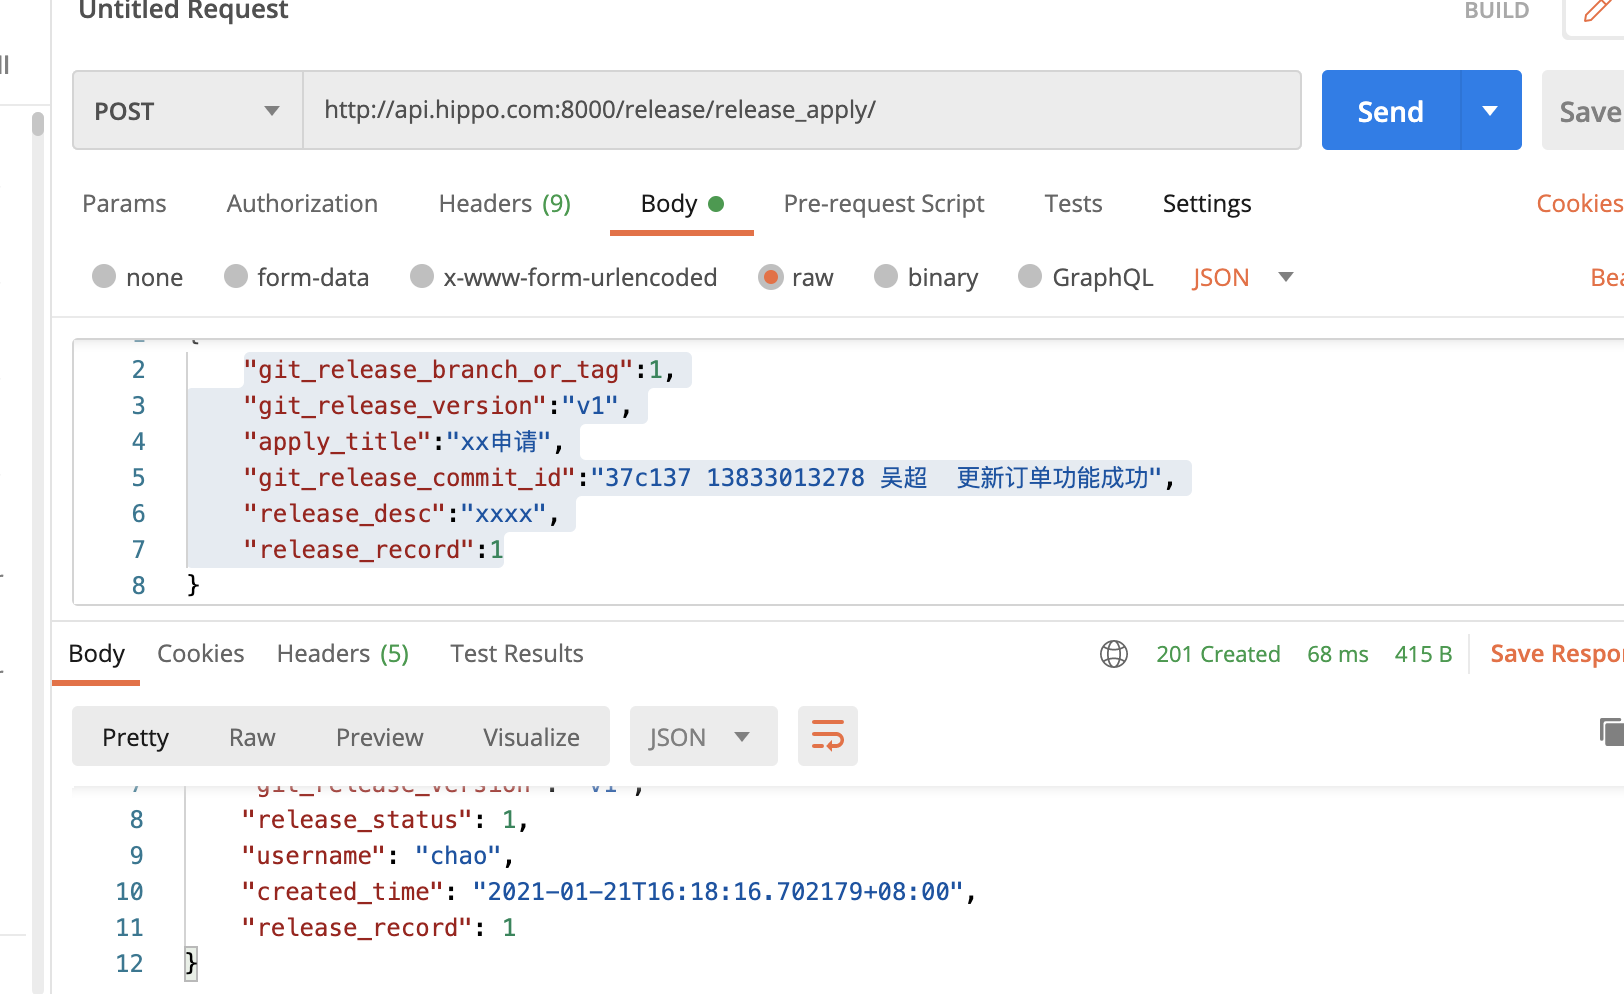
Task: Click the 201 Created status text
Action: click(1218, 654)
